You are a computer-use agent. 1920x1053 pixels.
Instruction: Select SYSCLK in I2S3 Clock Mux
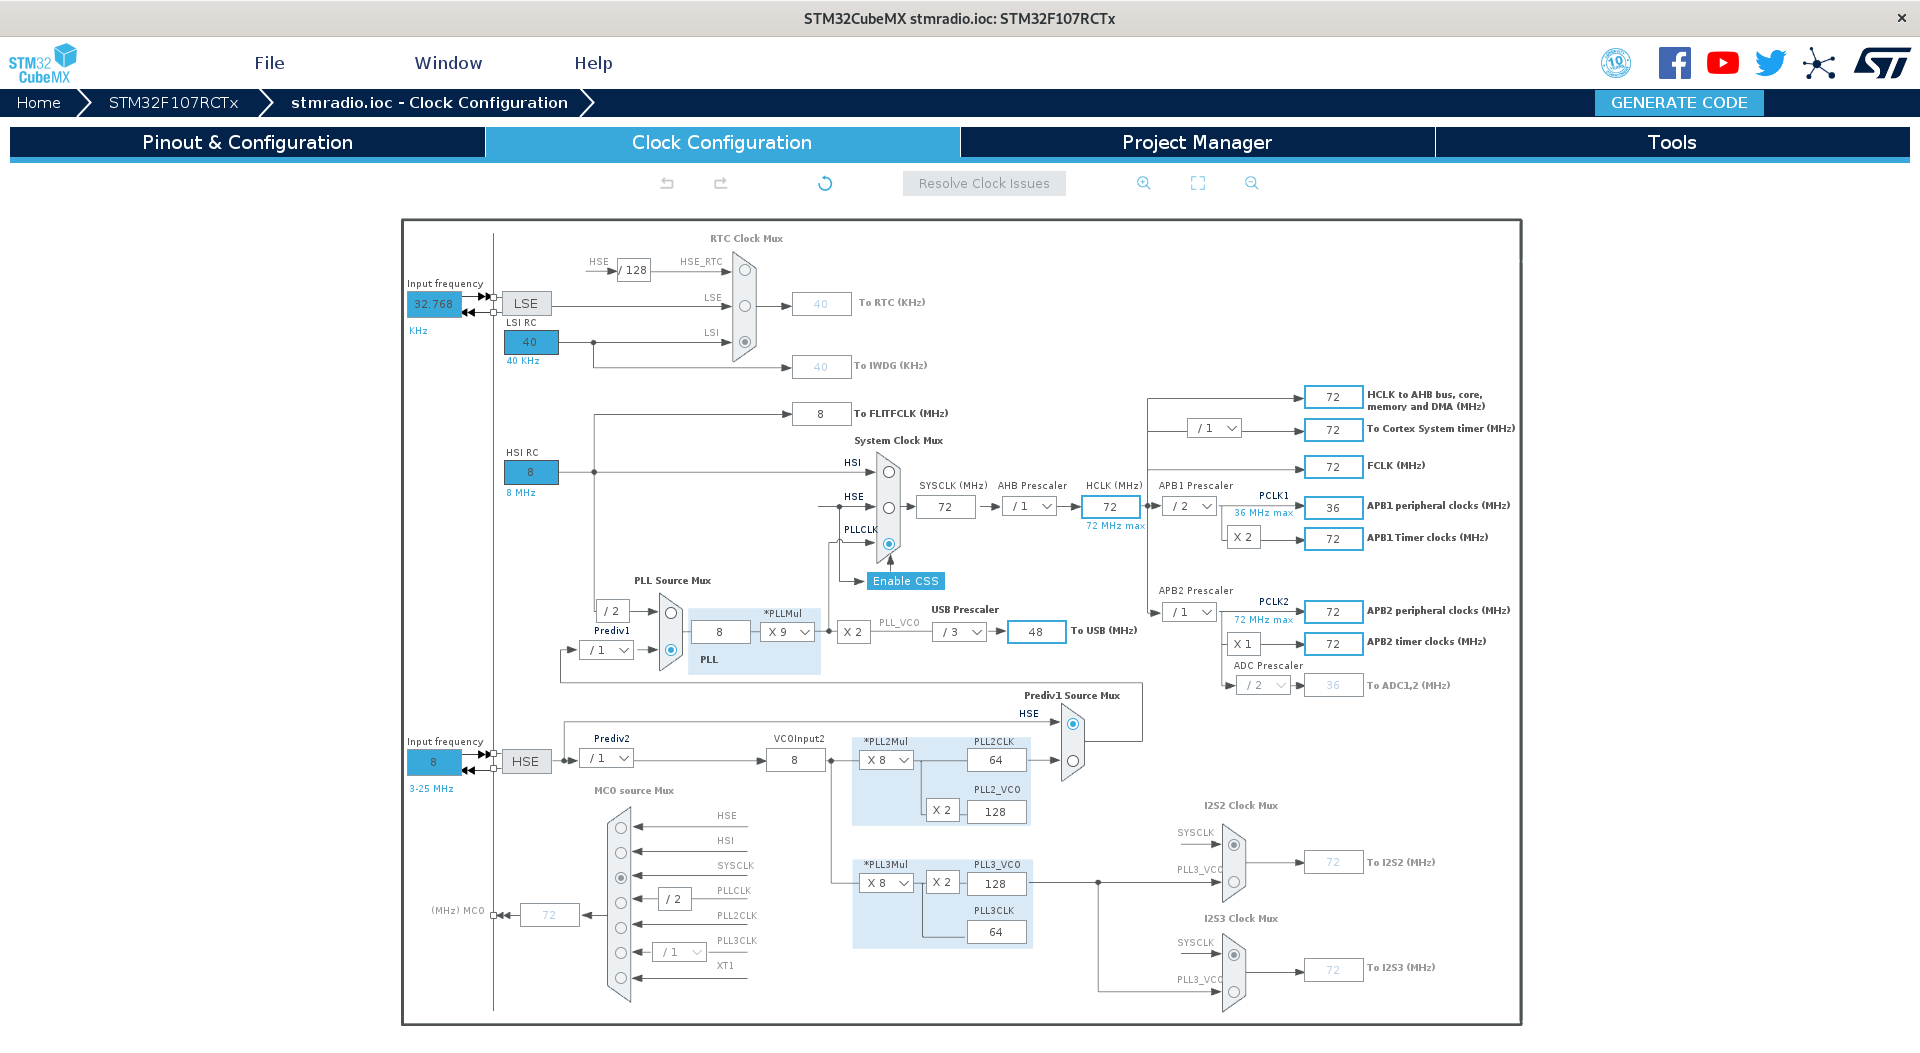[1234, 955]
